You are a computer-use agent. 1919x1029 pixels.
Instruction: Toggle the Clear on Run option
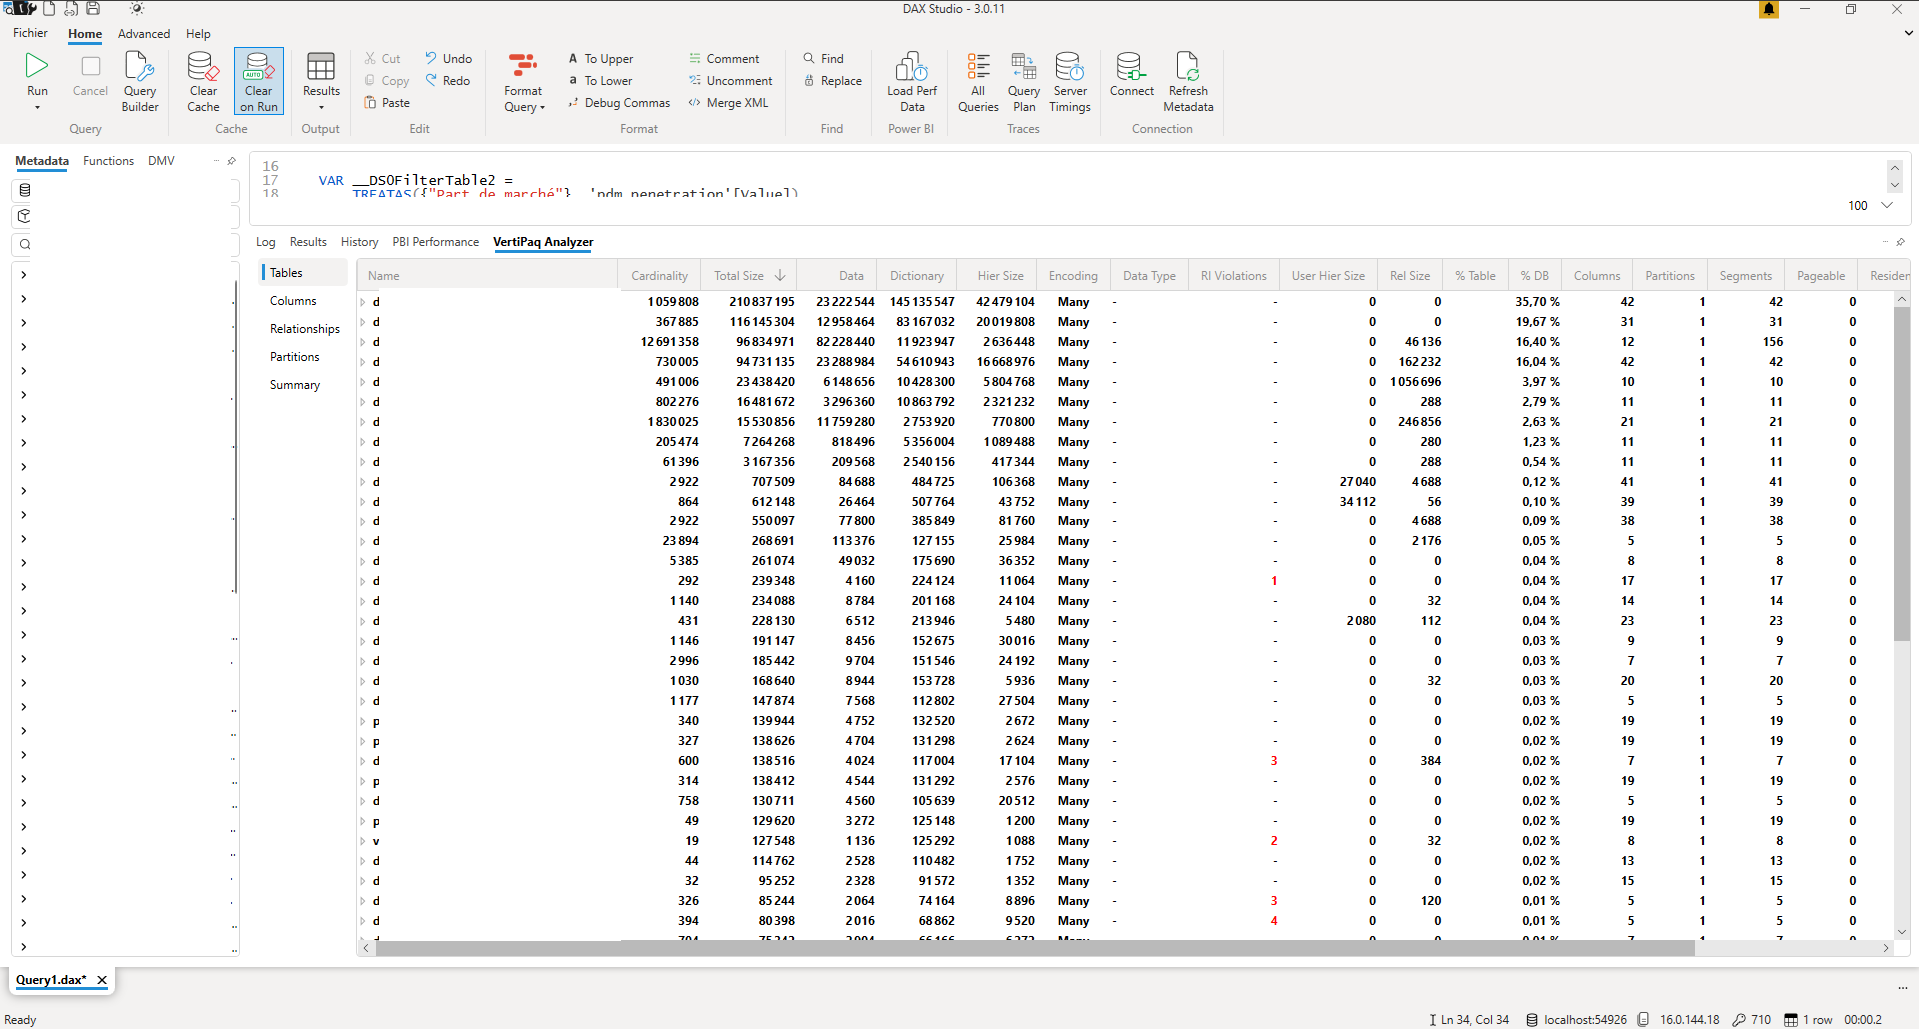(x=259, y=81)
